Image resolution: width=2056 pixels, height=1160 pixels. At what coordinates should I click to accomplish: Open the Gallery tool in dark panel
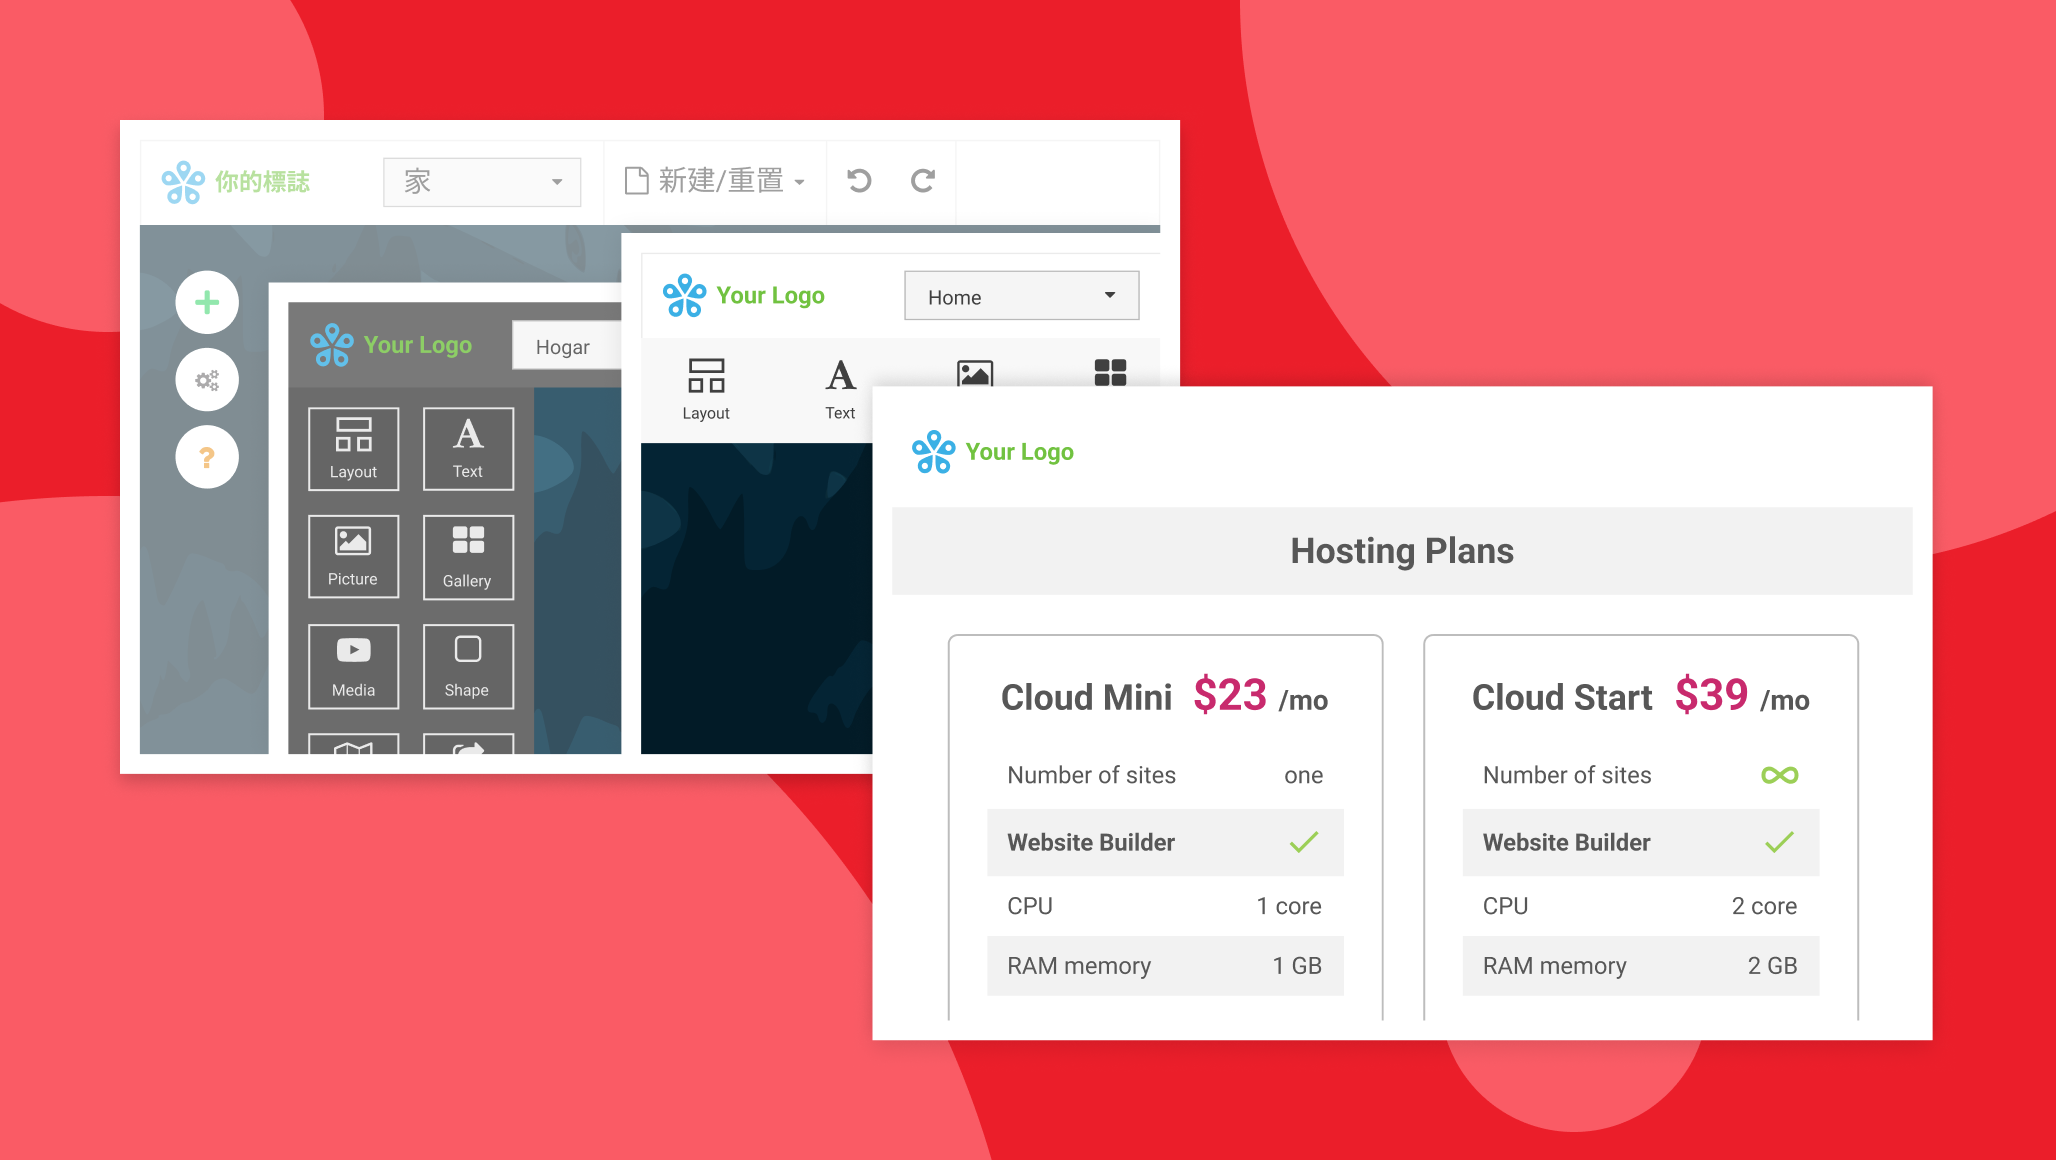468,557
